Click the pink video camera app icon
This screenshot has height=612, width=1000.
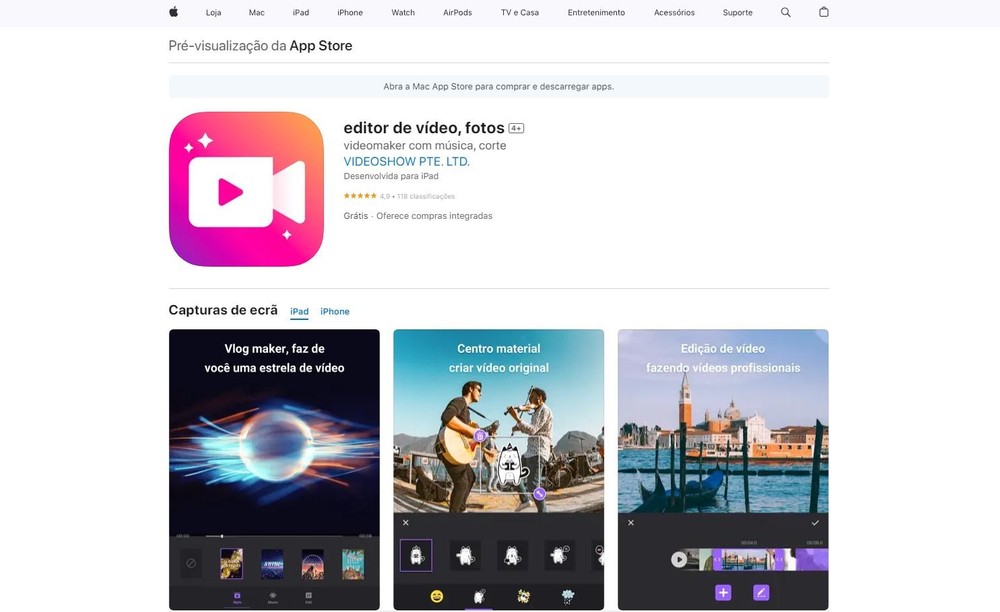[x=246, y=189]
